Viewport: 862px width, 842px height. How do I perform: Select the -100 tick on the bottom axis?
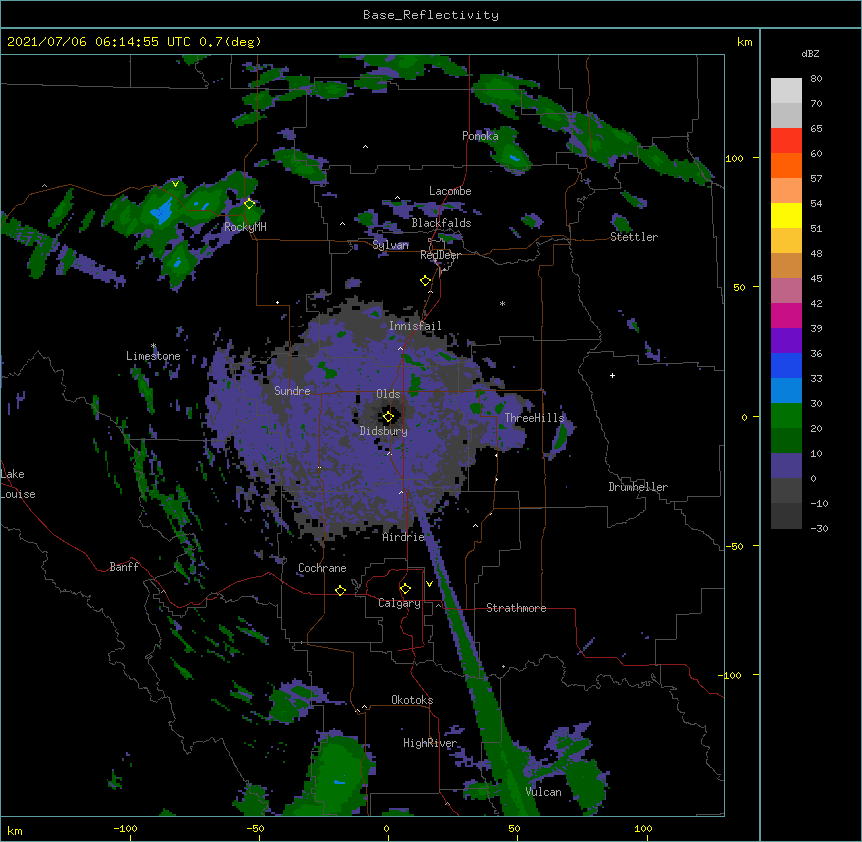point(125,828)
